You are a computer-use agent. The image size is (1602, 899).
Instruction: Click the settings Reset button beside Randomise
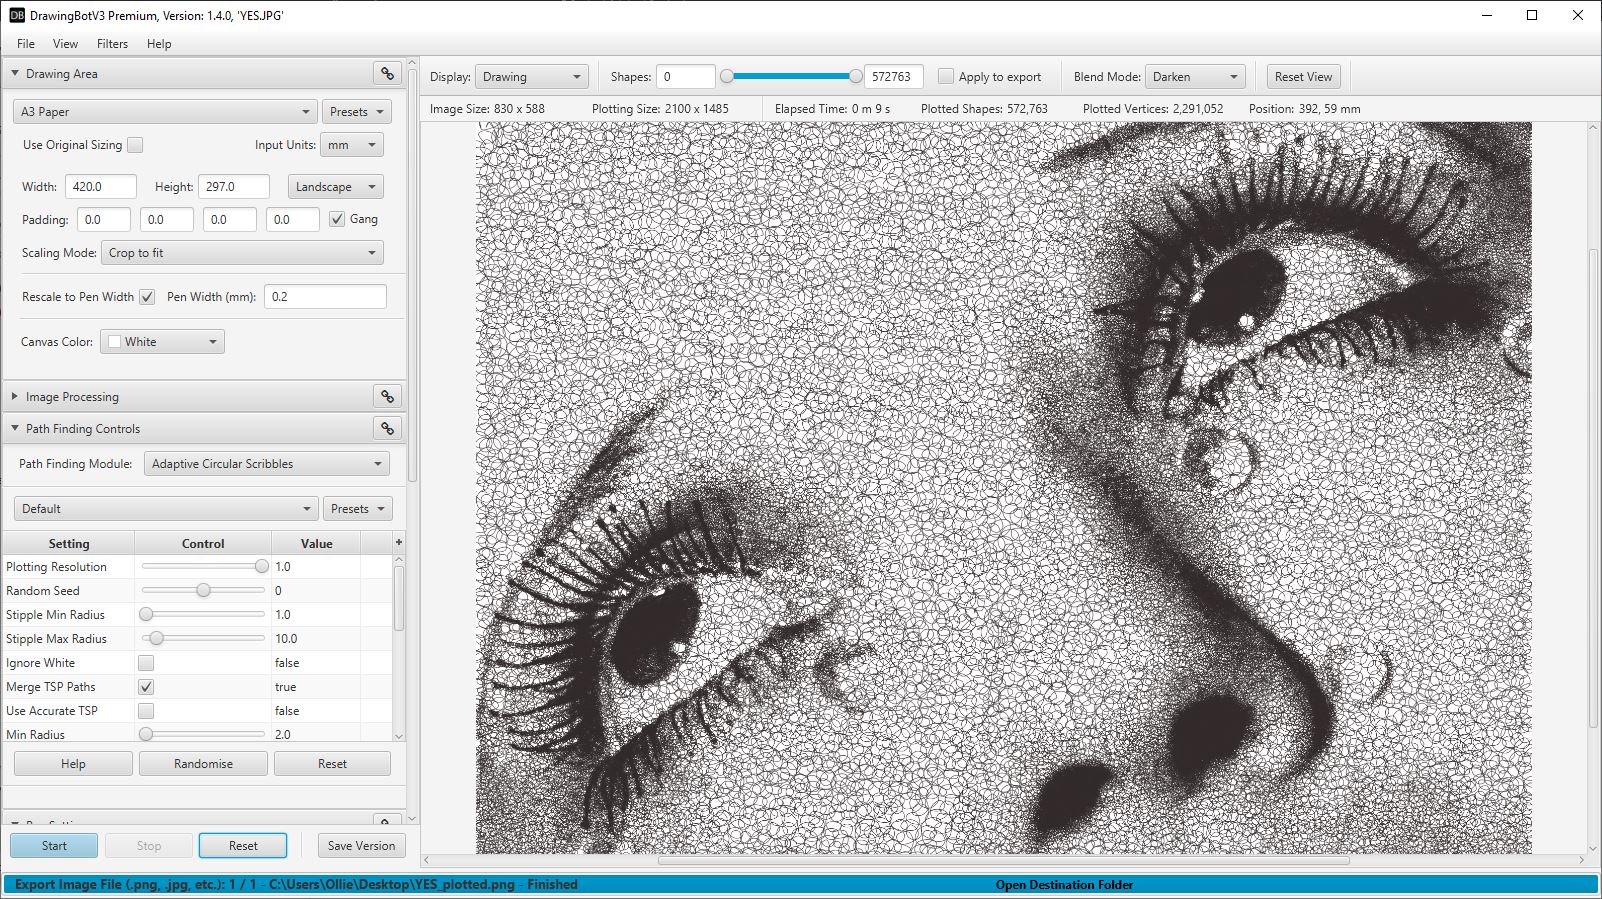332,764
